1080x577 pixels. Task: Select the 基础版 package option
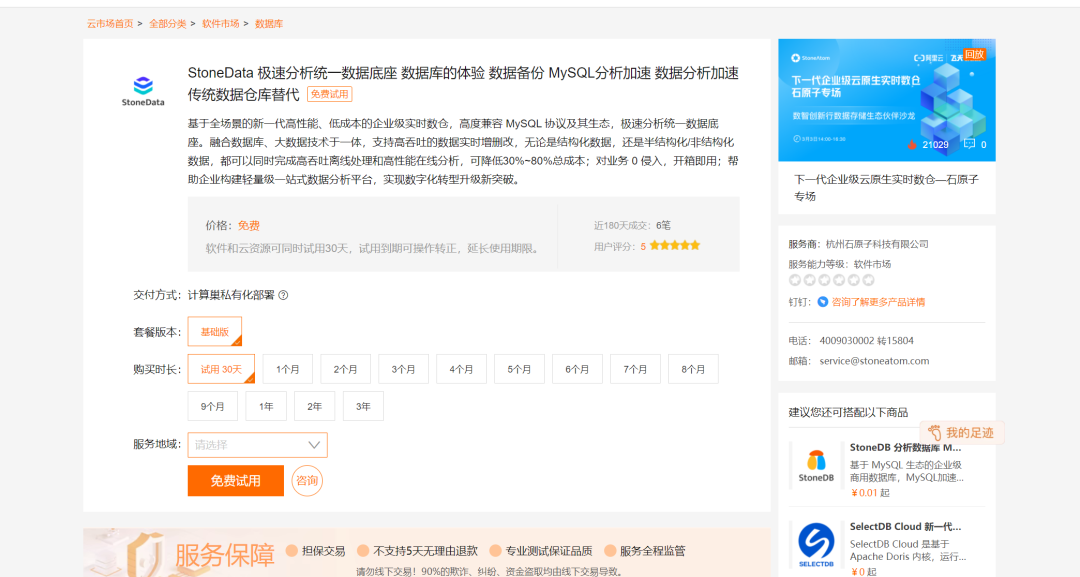point(214,331)
